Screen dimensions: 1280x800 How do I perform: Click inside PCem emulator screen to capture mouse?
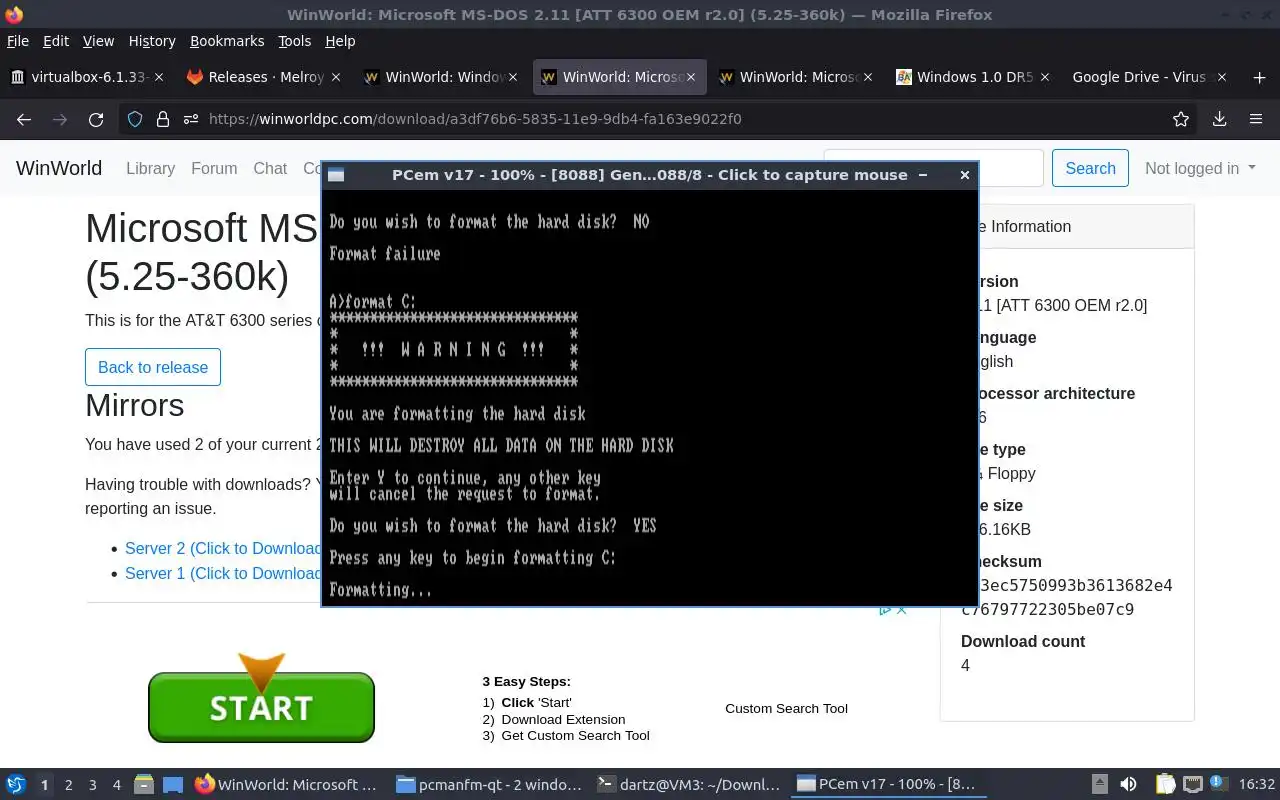(x=649, y=397)
